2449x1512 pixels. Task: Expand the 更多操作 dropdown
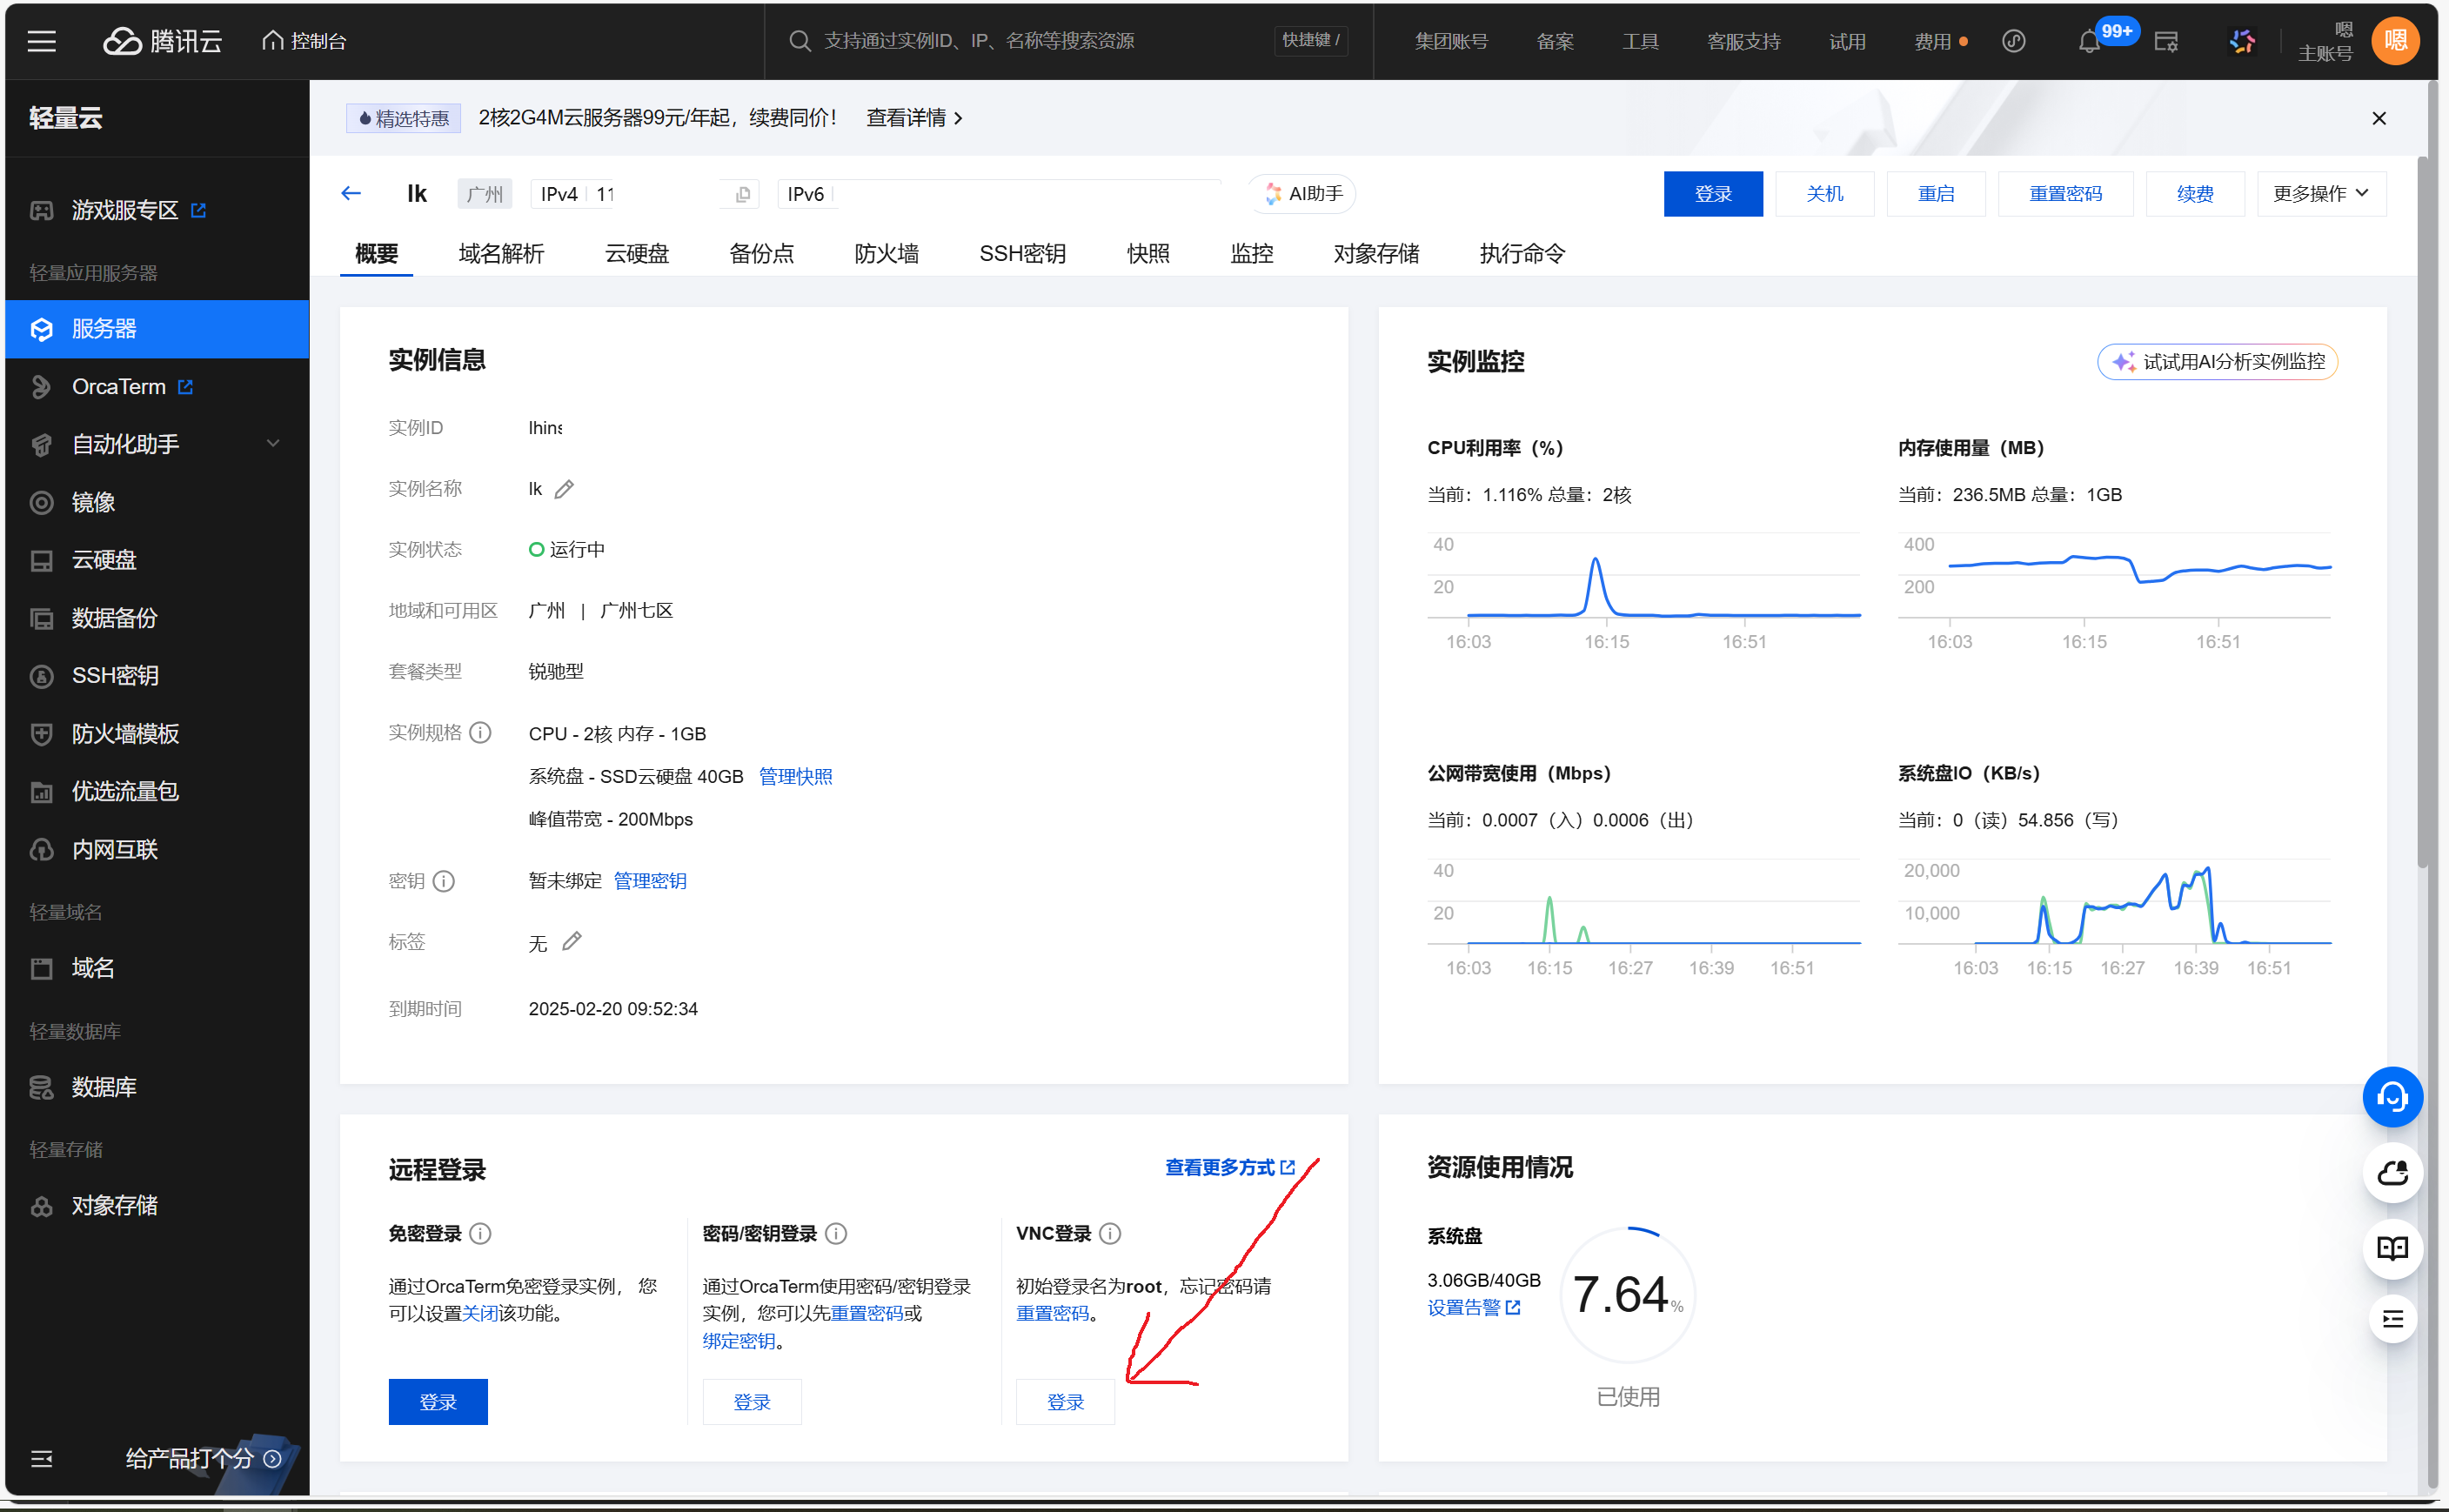pos(2321,194)
